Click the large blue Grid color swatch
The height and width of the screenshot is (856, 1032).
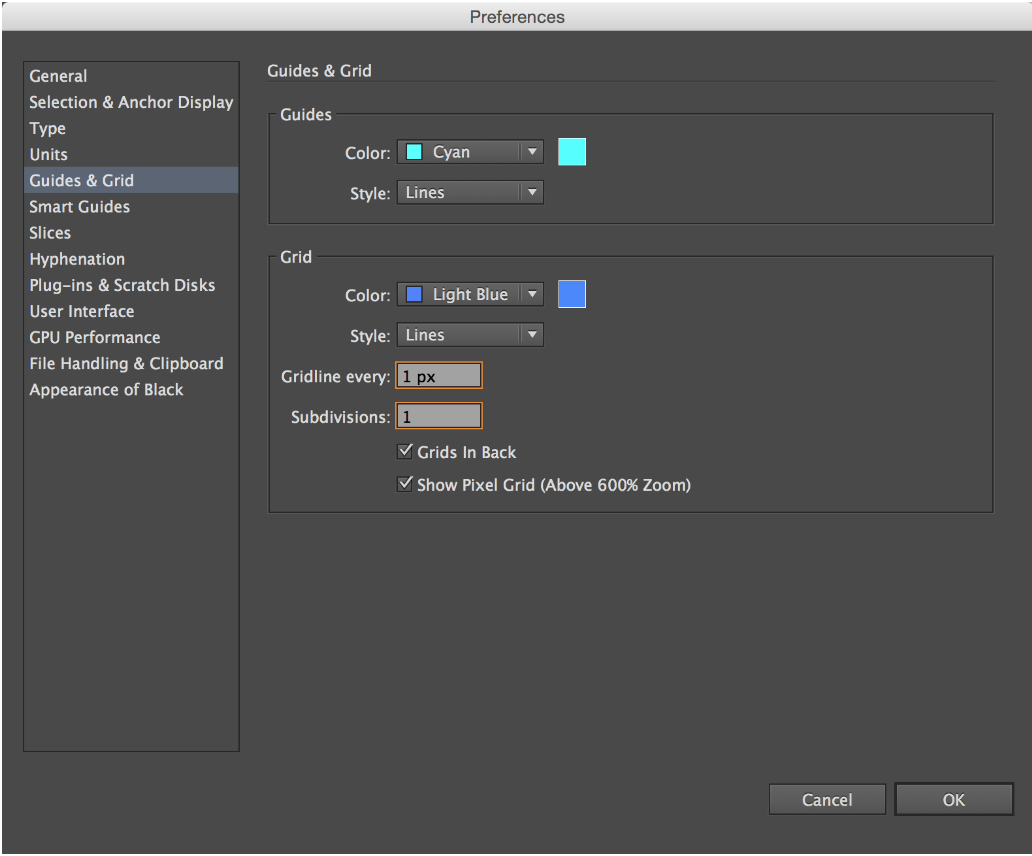[572, 294]
